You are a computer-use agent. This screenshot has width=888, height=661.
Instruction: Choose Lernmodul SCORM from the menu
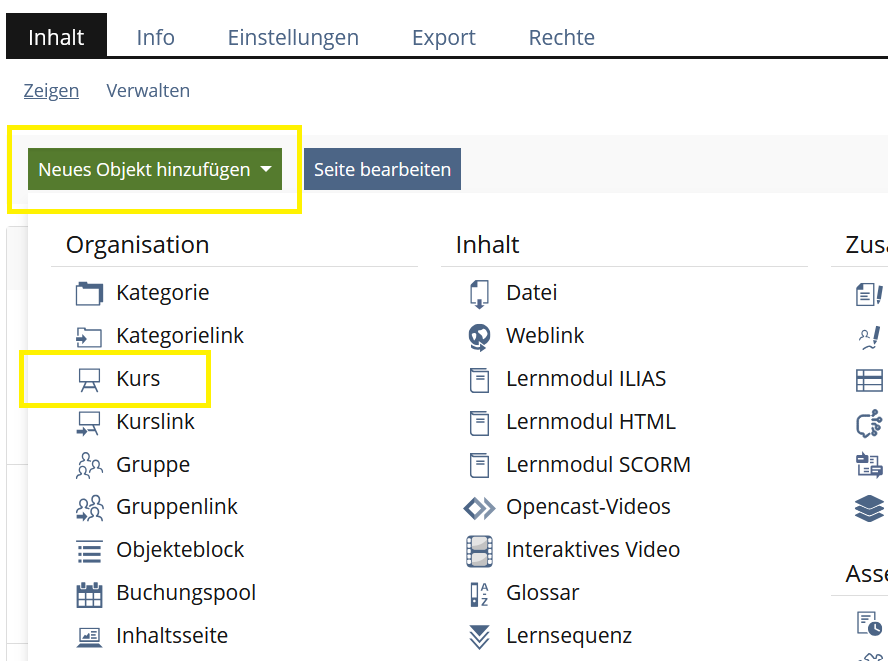[598, 465]
